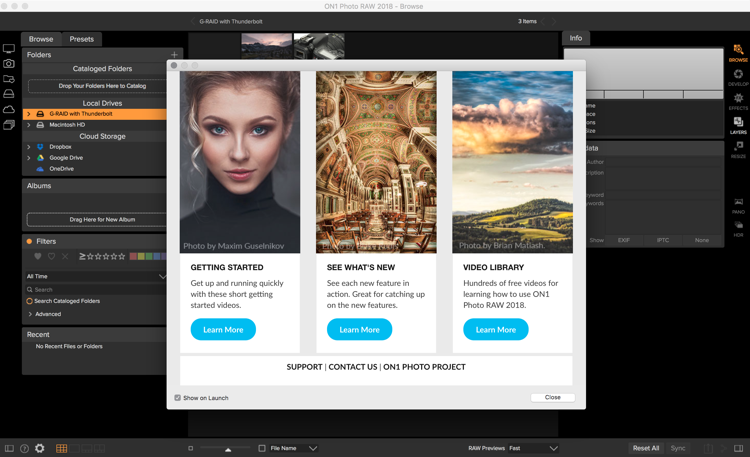Toggle right panel visibility in bottom bar
The width and height of the screenshot is (750, 457).
(739, 448)
